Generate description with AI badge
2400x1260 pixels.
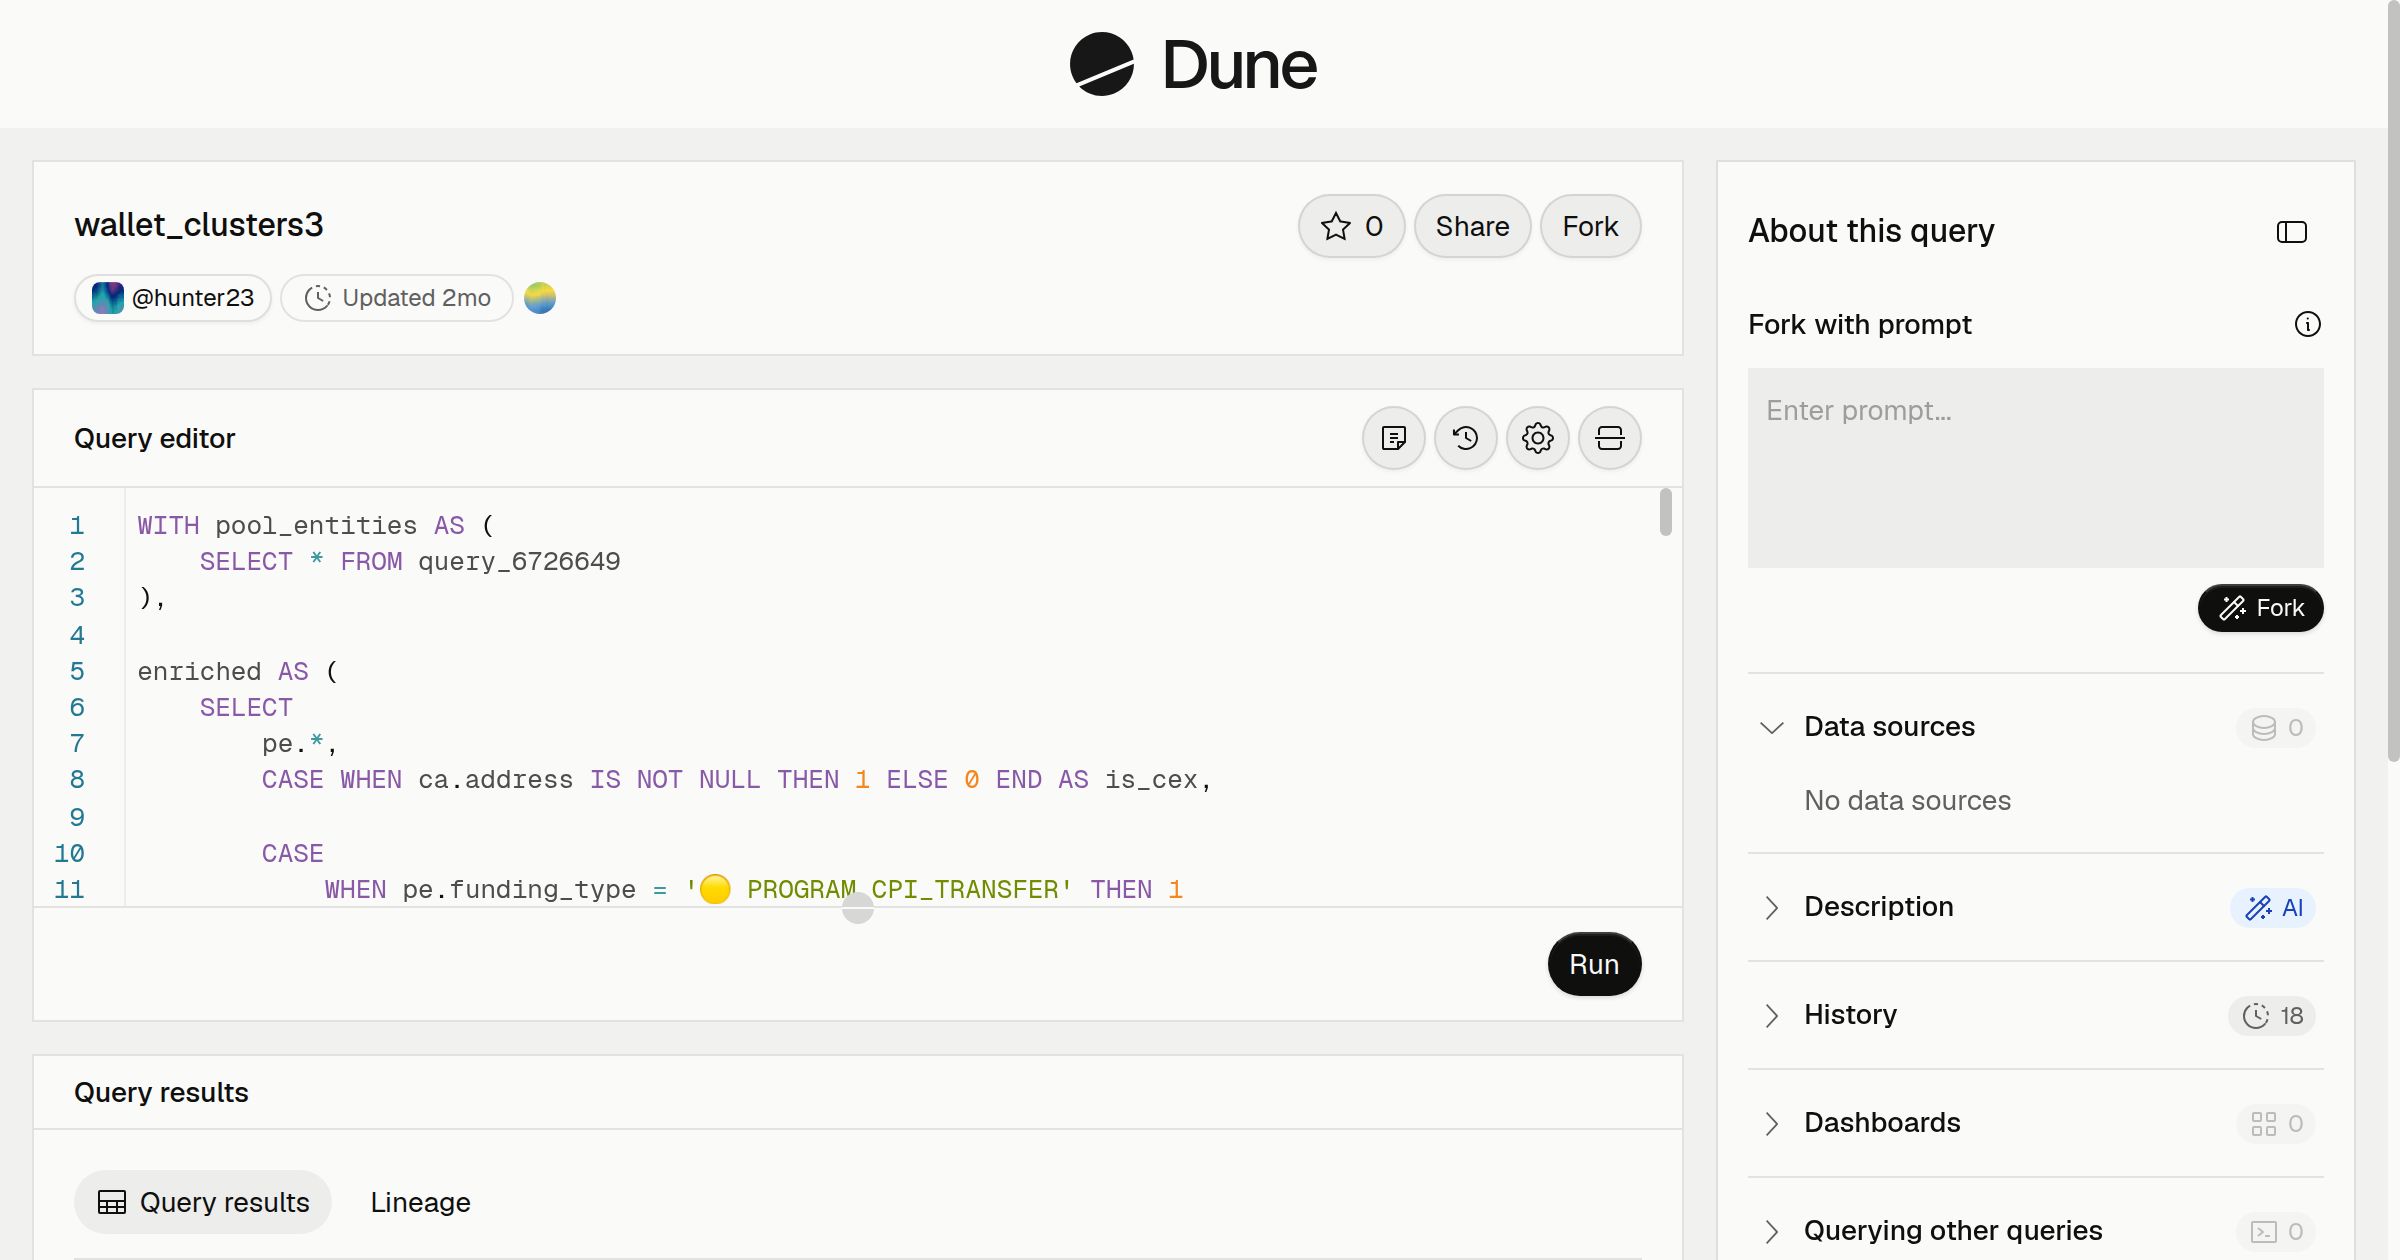(x=2273, y=907)
